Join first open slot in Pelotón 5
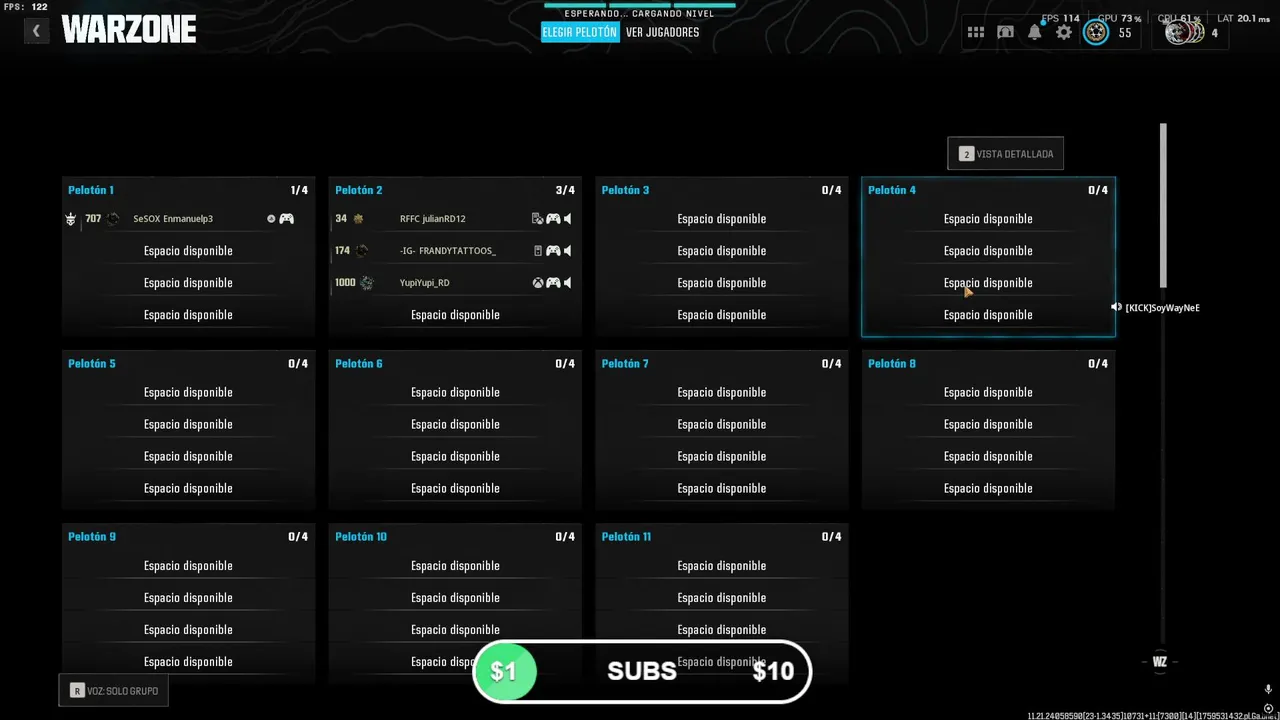This screenshot has height=720, width=1280. (x=188, y=393)
